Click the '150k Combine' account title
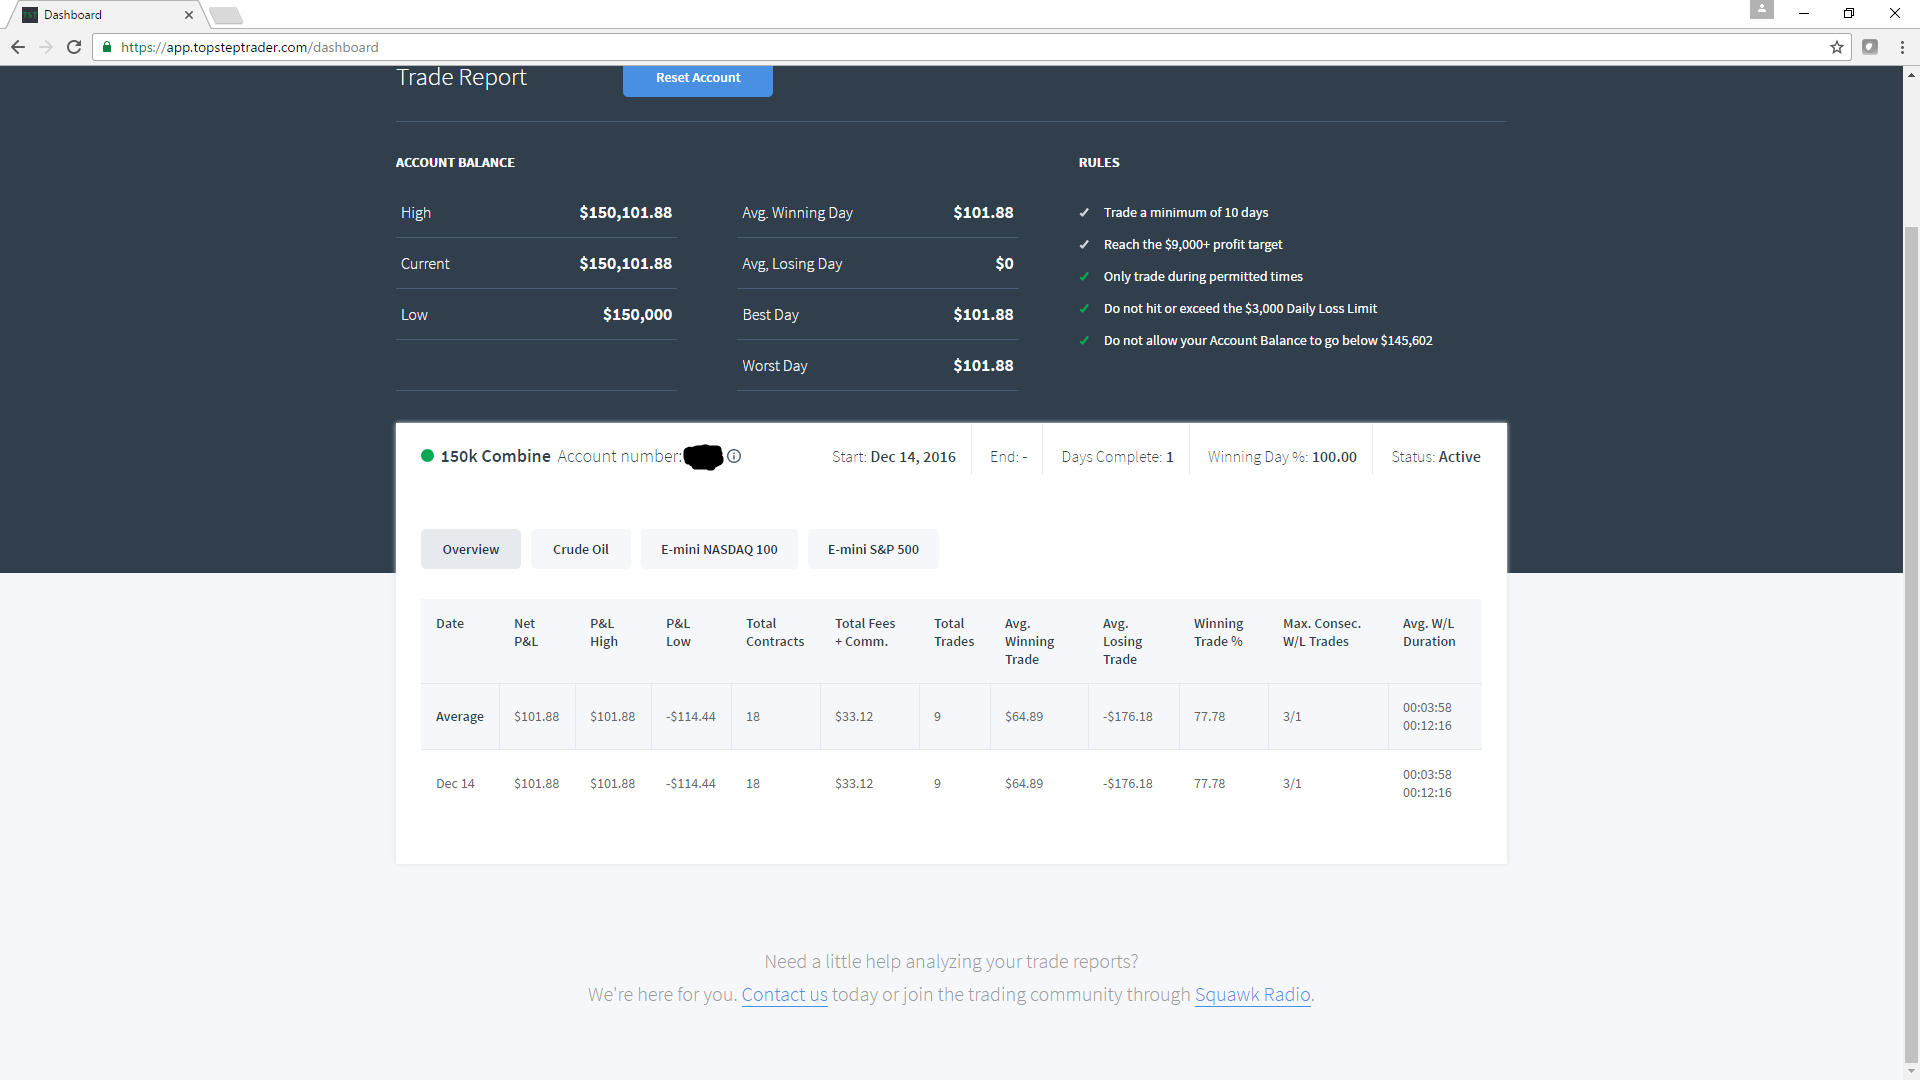The height and width of the screenshot is (1080, 1920). pyautogui.click(x=496, y=456)
